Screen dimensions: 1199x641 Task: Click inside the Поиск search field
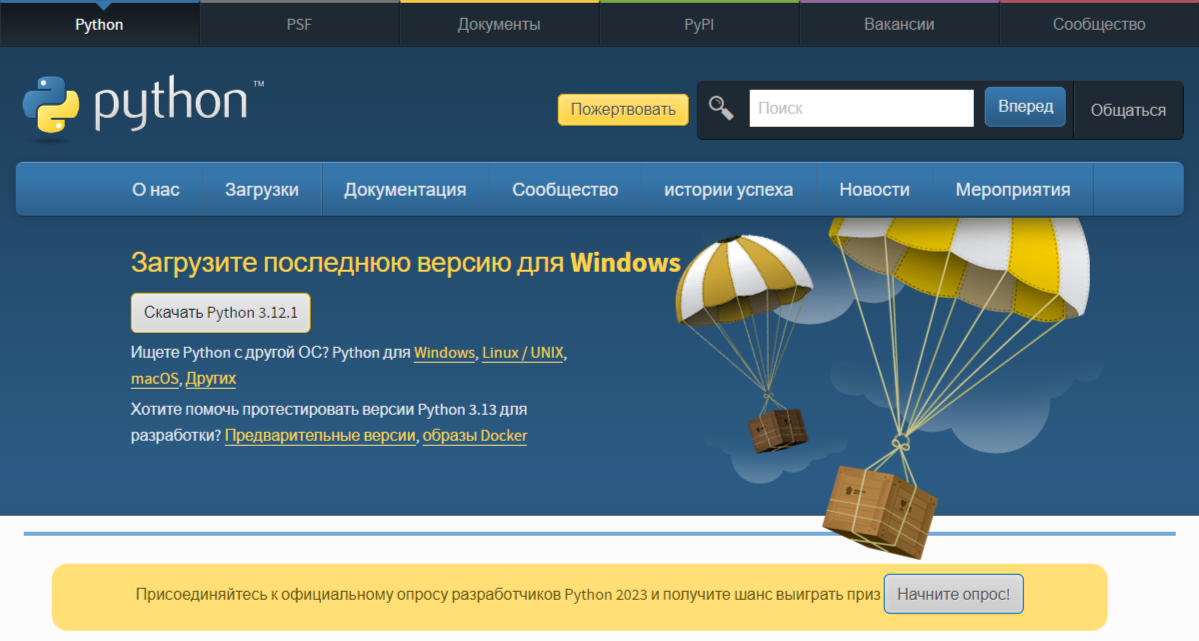click(860, 107)
